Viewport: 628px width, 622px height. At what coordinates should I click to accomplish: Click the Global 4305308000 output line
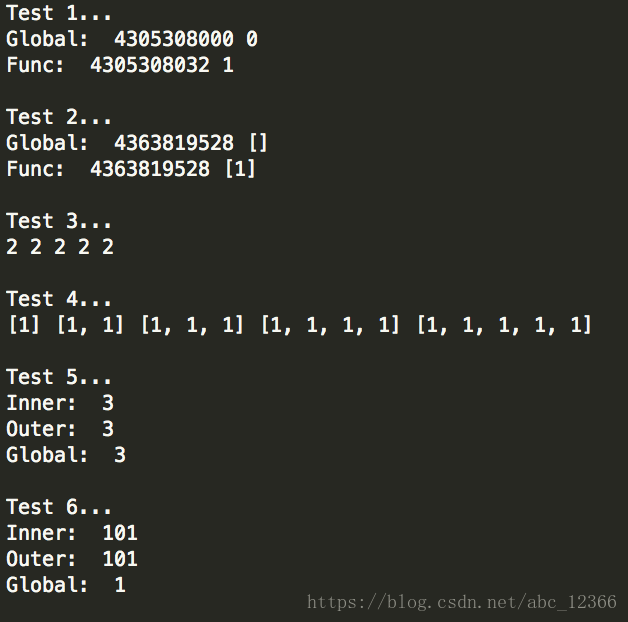pos(131,40)
